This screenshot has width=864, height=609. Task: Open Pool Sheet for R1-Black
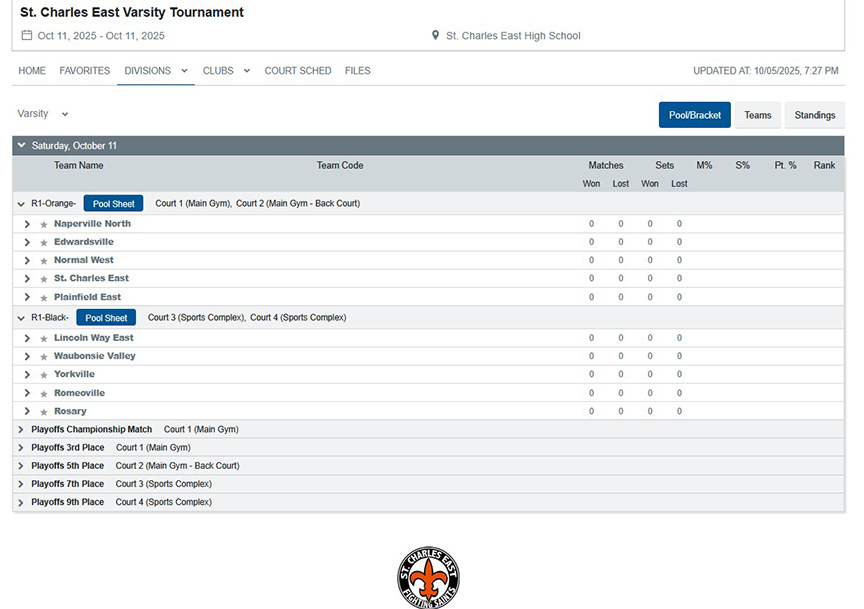tap(106, 318)
